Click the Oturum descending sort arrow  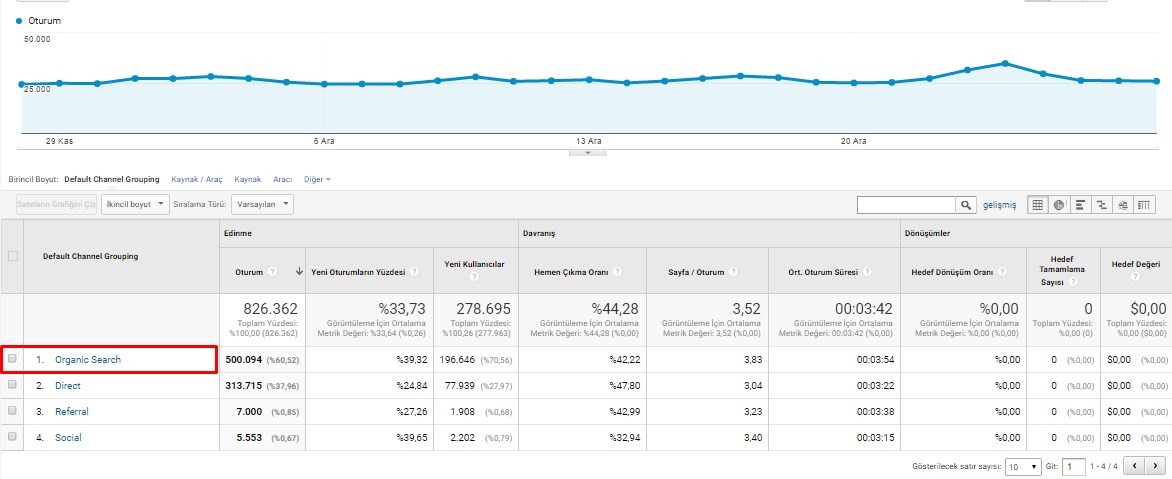pos(299,272)
